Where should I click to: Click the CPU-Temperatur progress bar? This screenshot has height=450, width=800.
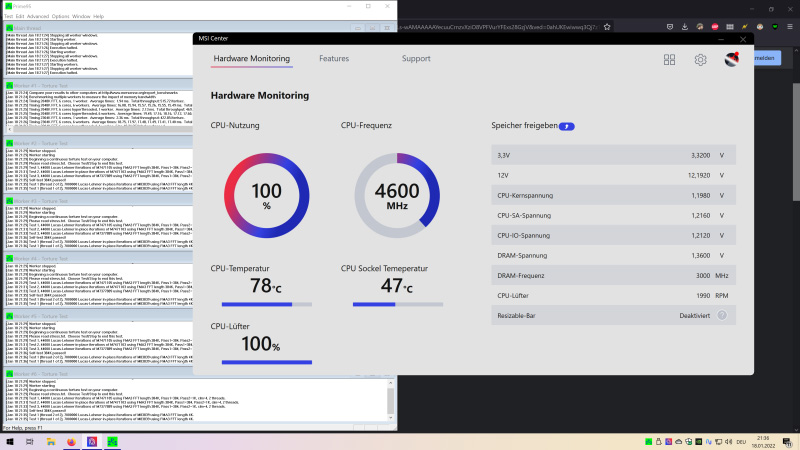point(267,305)
